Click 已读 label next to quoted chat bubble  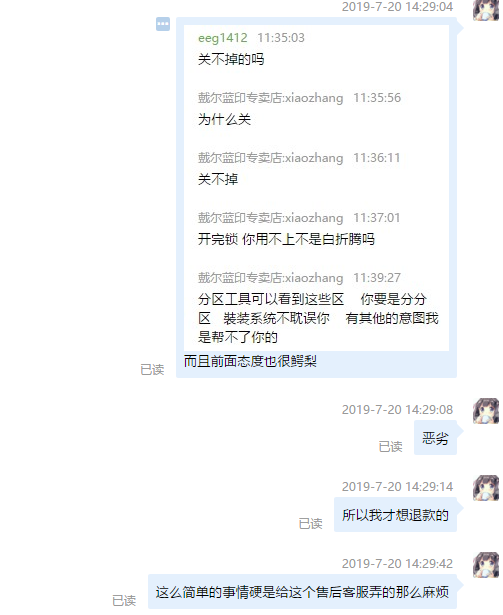click(152, 369)
